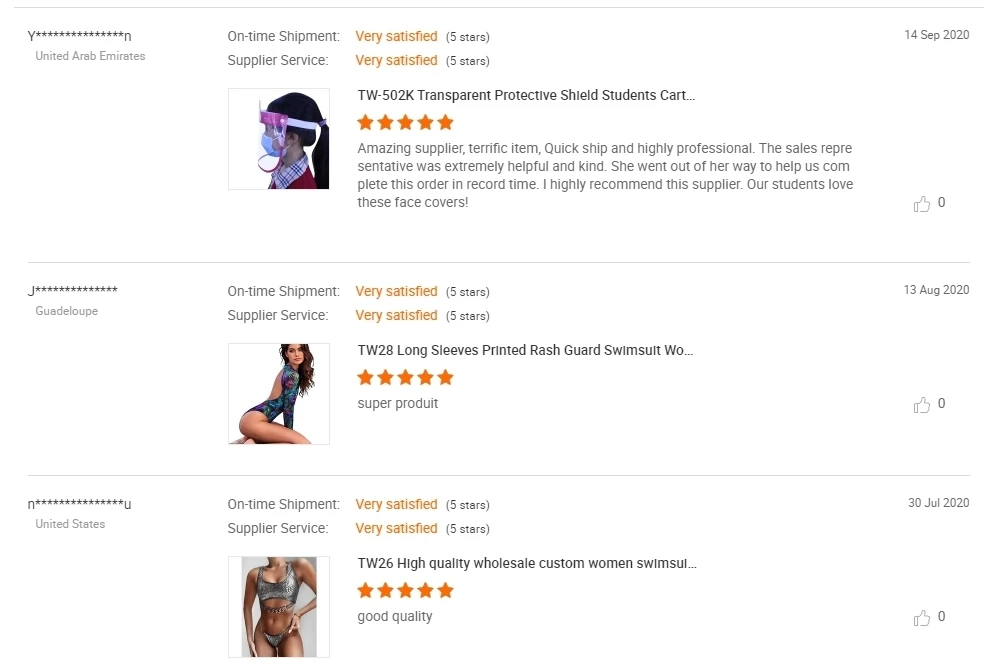The height and width of the screenshot is (665, 1001).
Task: Open the rash guard swimsuit thumbnail
Action: tap(278, 394)
